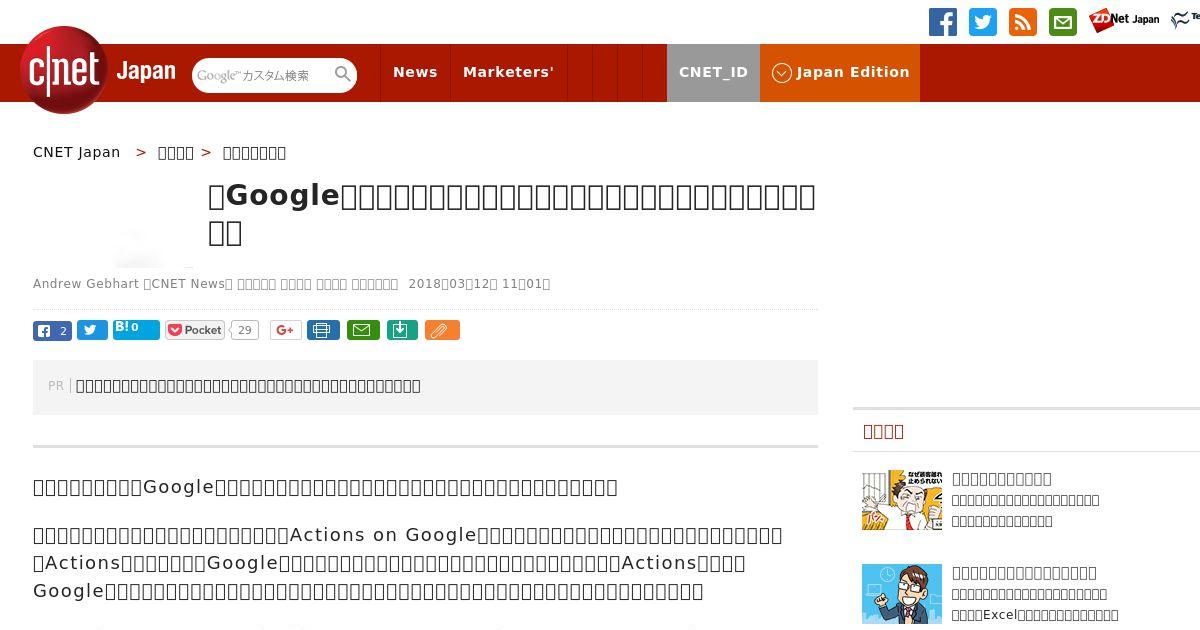Go to CNET Japan home via logo
Image resolution: width=1200 pixels, height=630 pixels.
click(x=98, y=71)
